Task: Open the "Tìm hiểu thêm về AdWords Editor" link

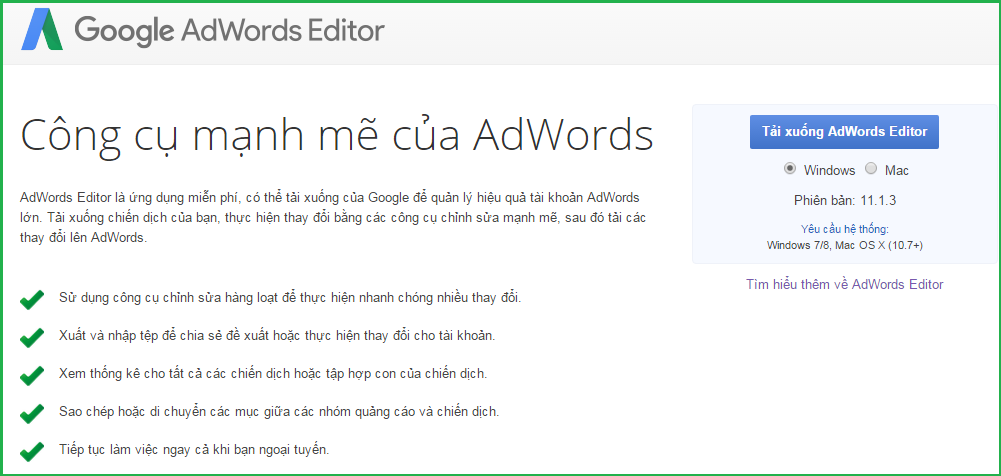Action: pos(844,284)
